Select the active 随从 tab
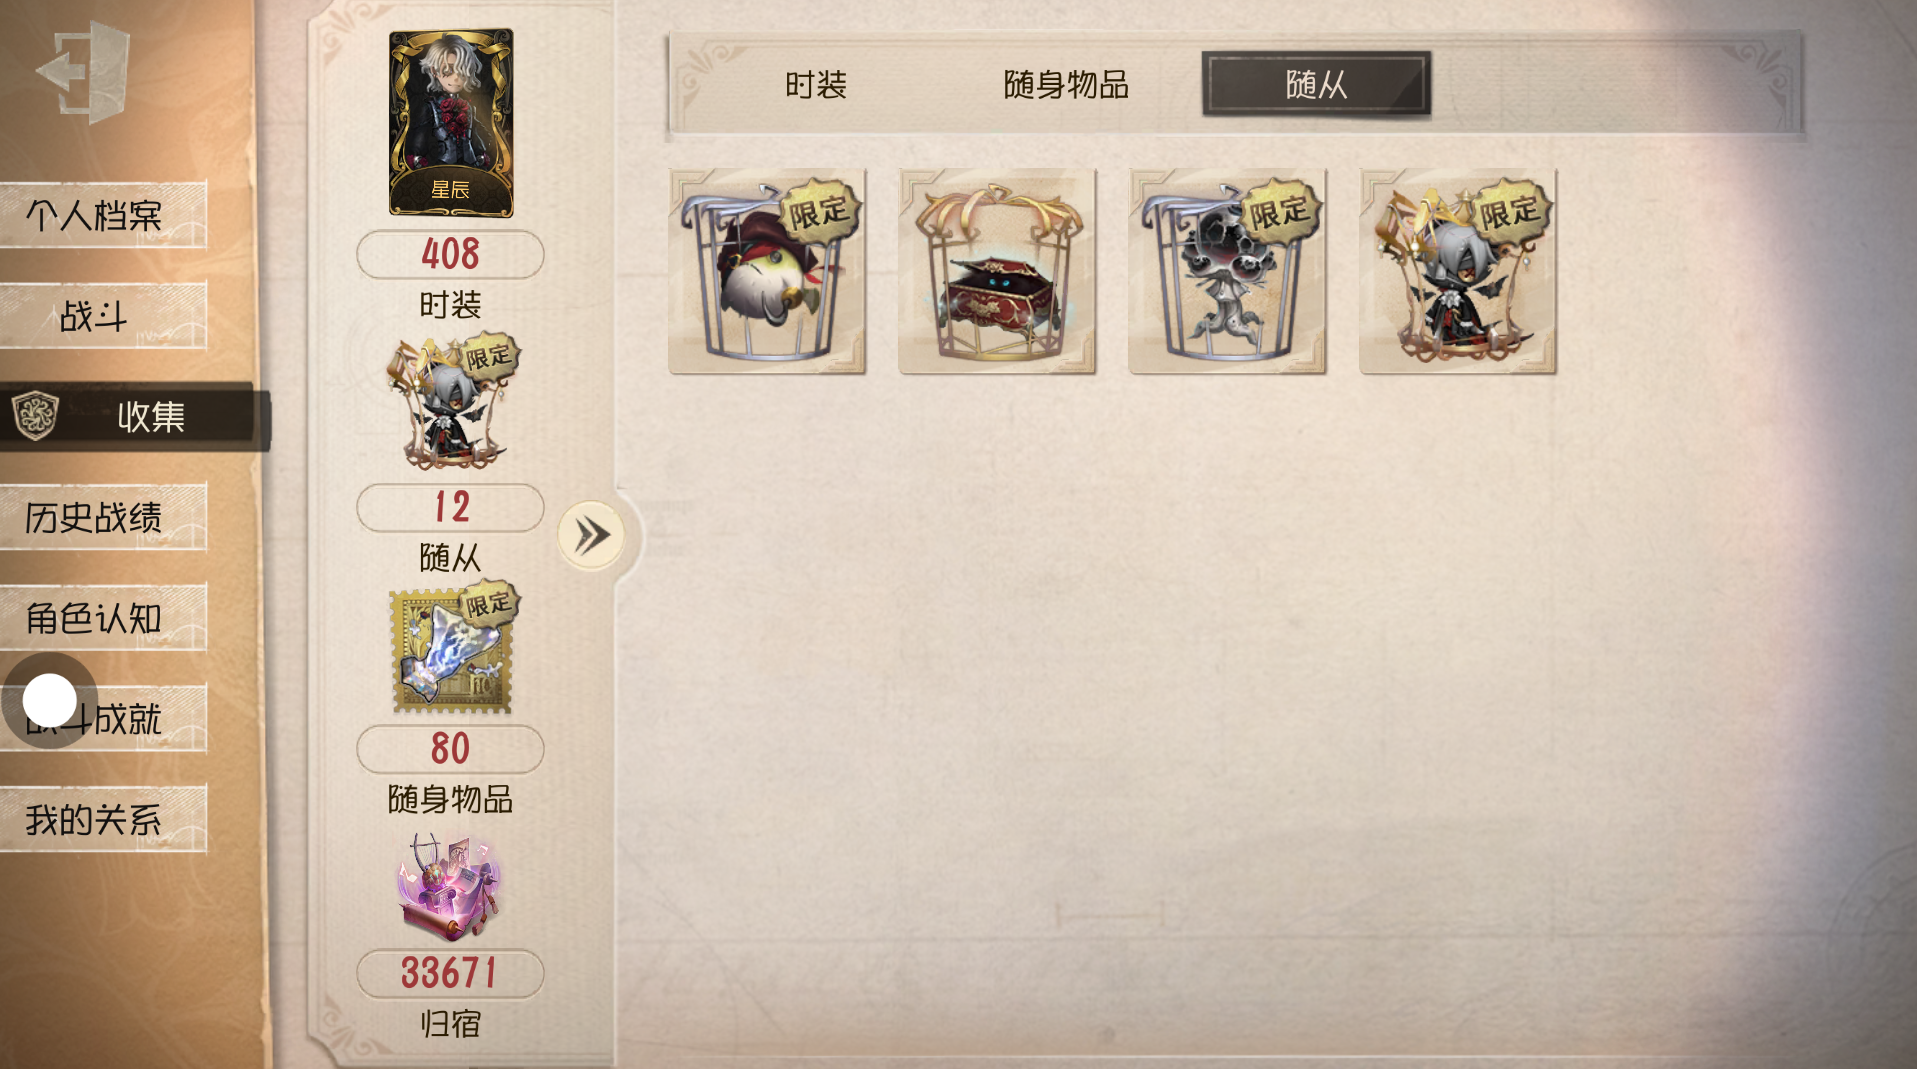This screenshot has width=1917, height=1069. tap(1316, 84)
